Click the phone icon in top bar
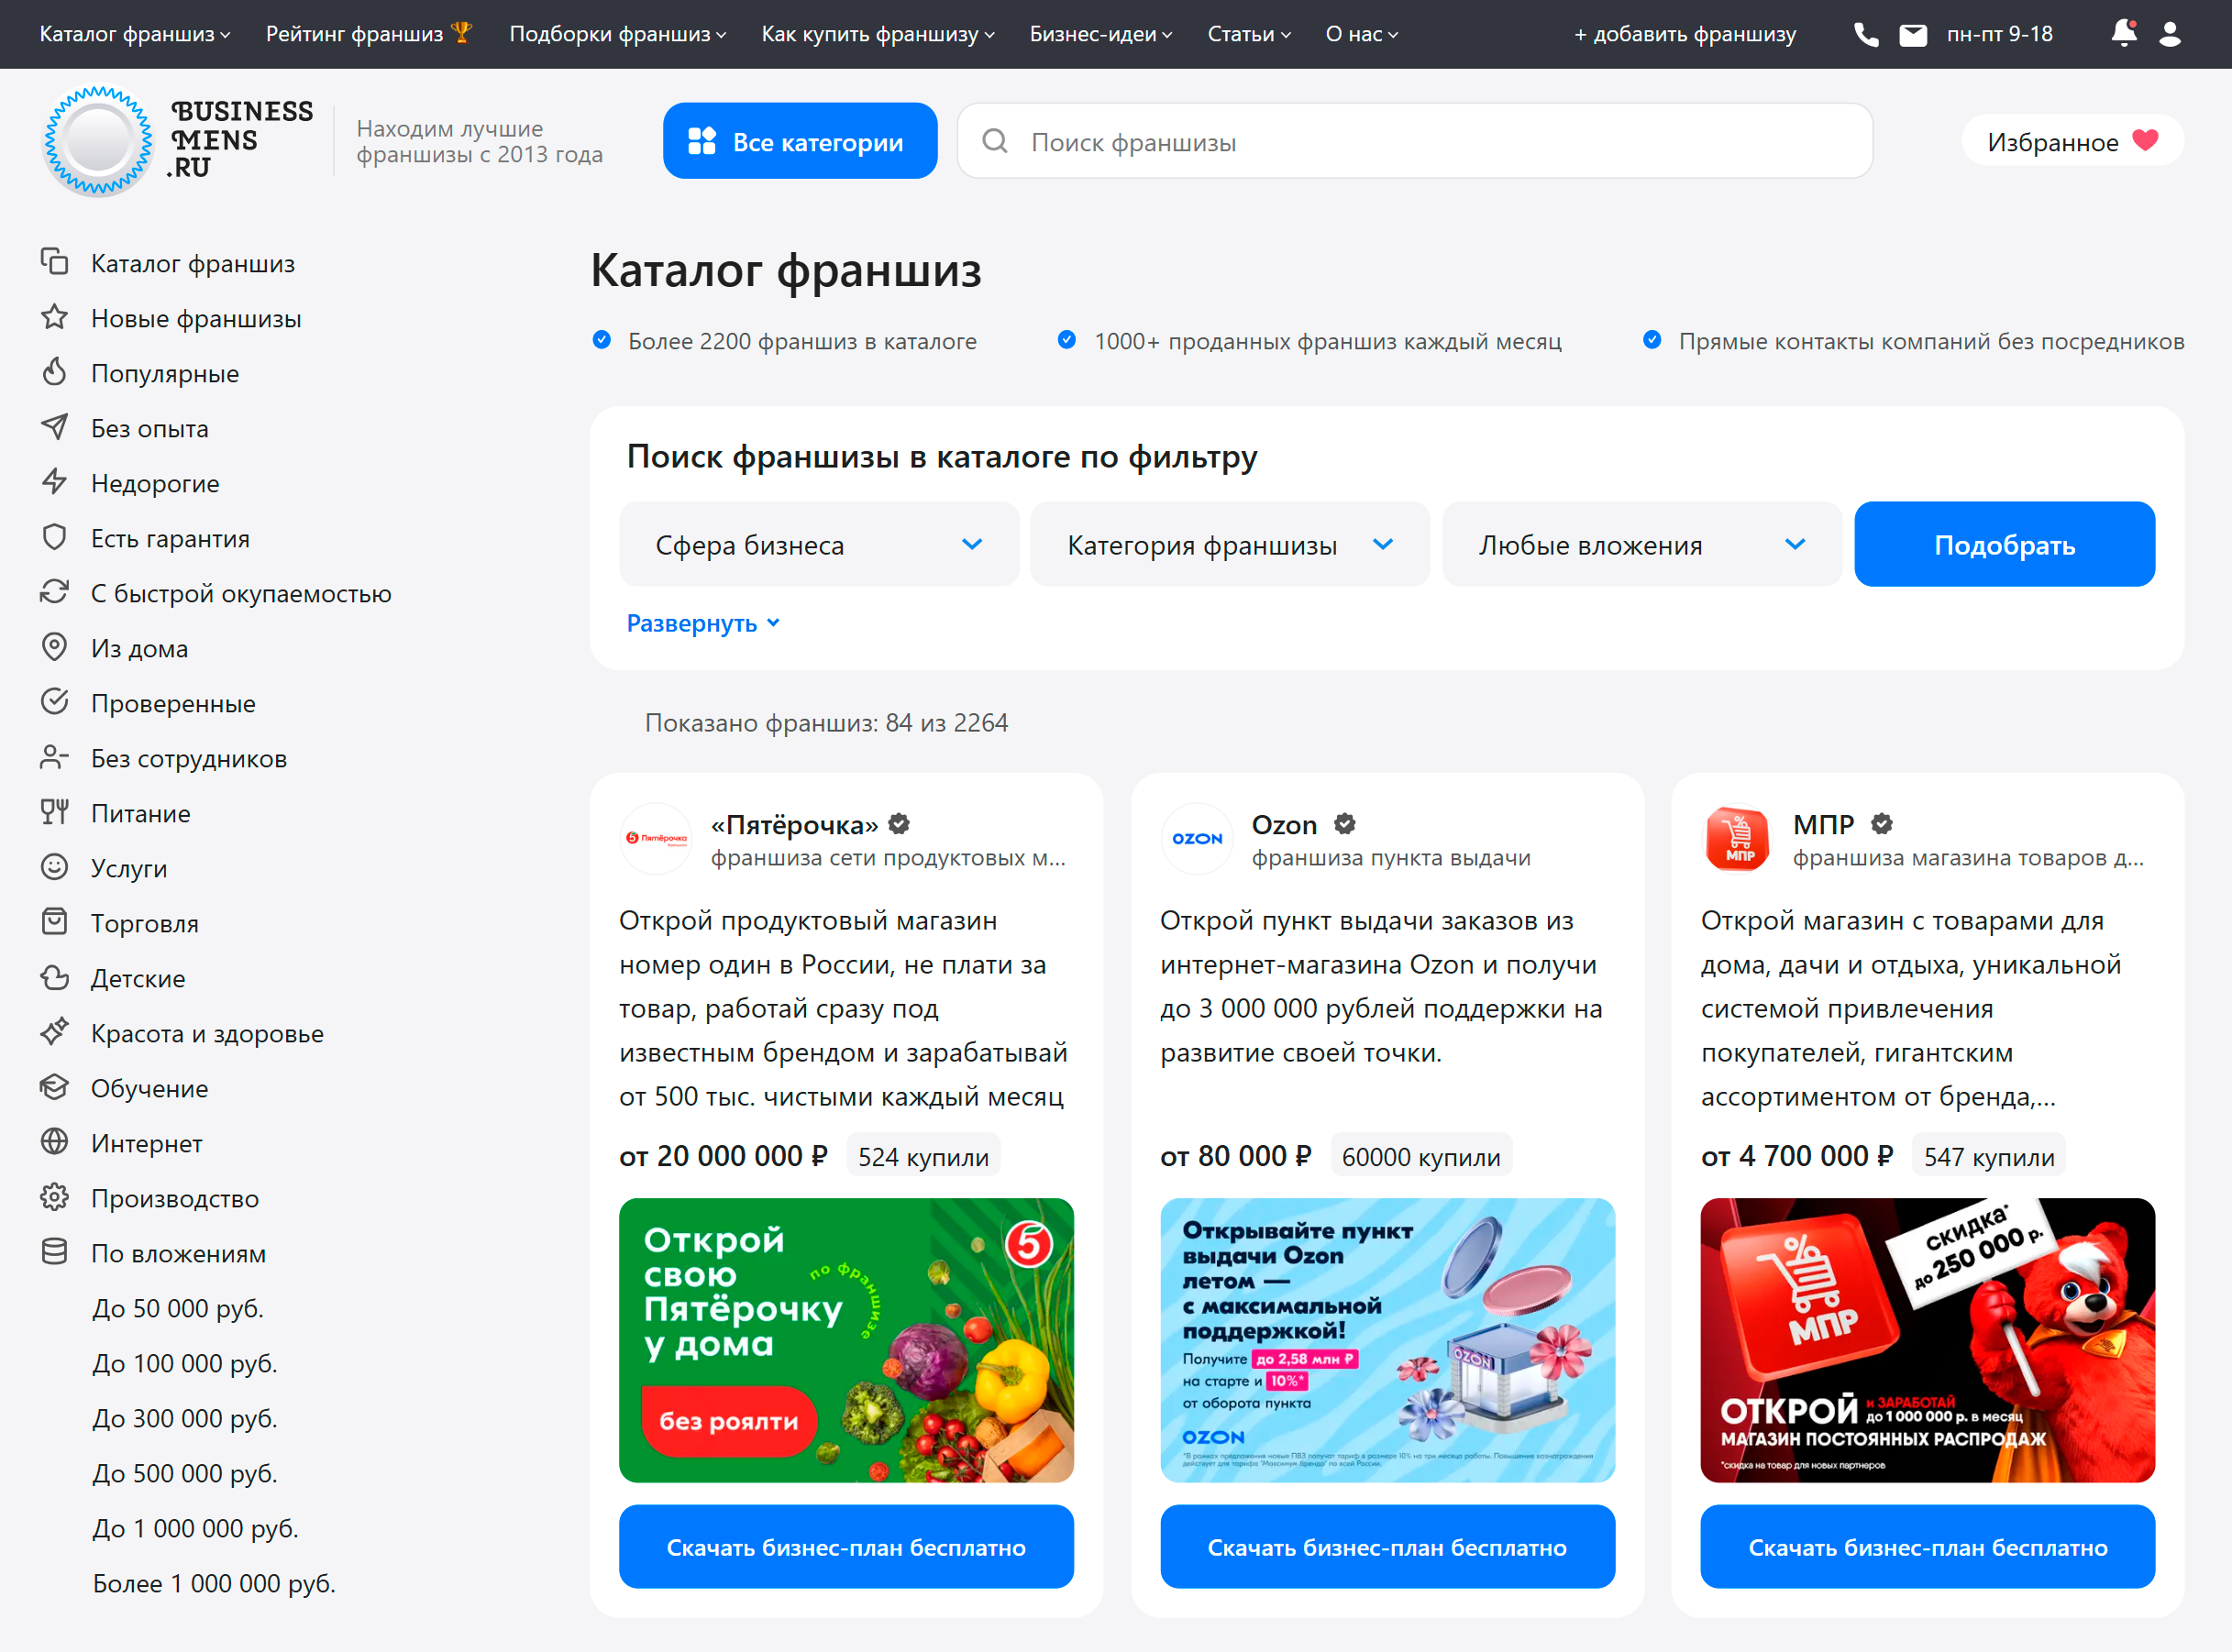2232x1652 pixels. coord(1865,35)
